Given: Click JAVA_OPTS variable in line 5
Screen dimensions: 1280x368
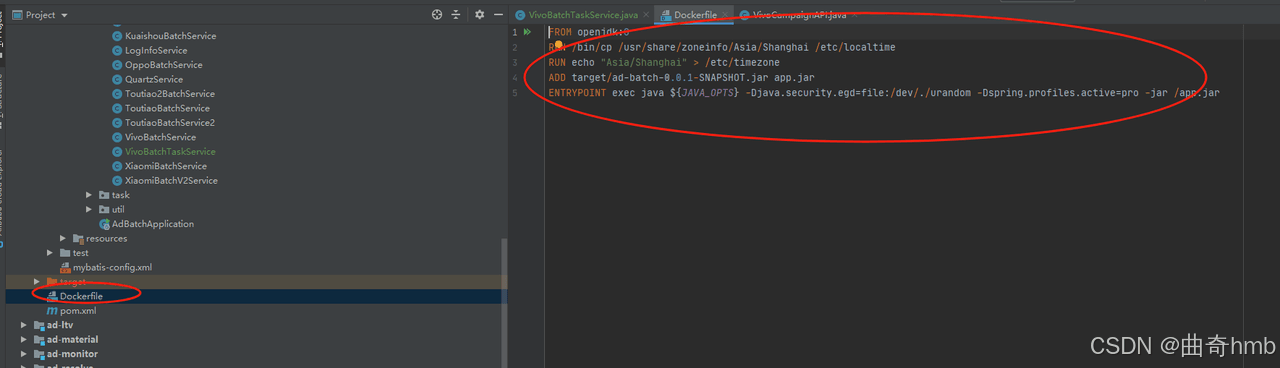Looking at the screenshot, I should tap(707, 92).
